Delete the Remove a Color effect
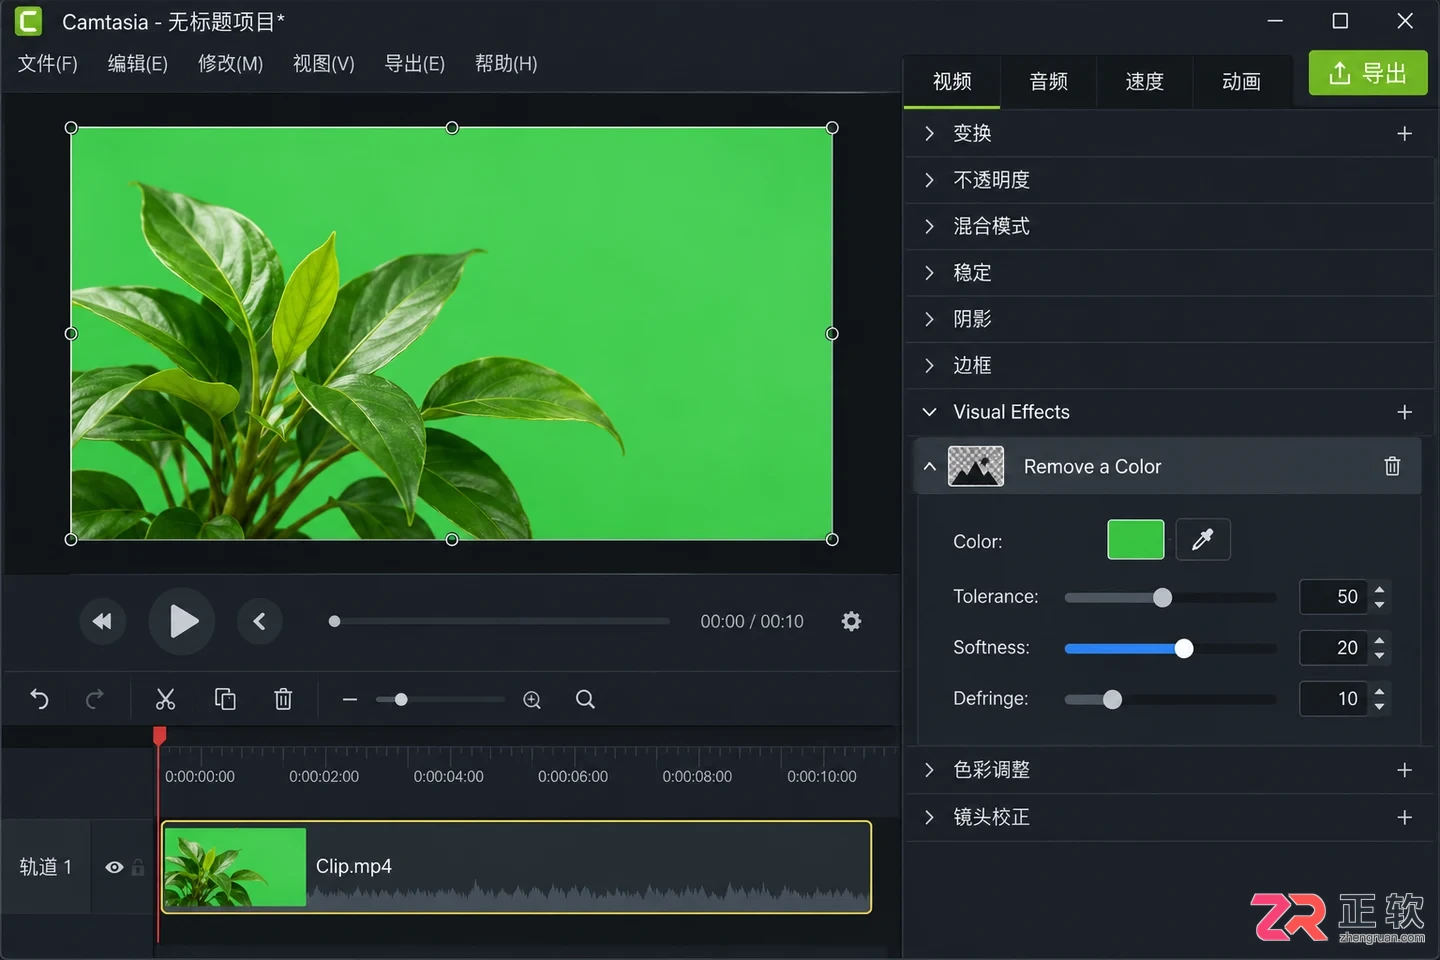 point(1392,466)
